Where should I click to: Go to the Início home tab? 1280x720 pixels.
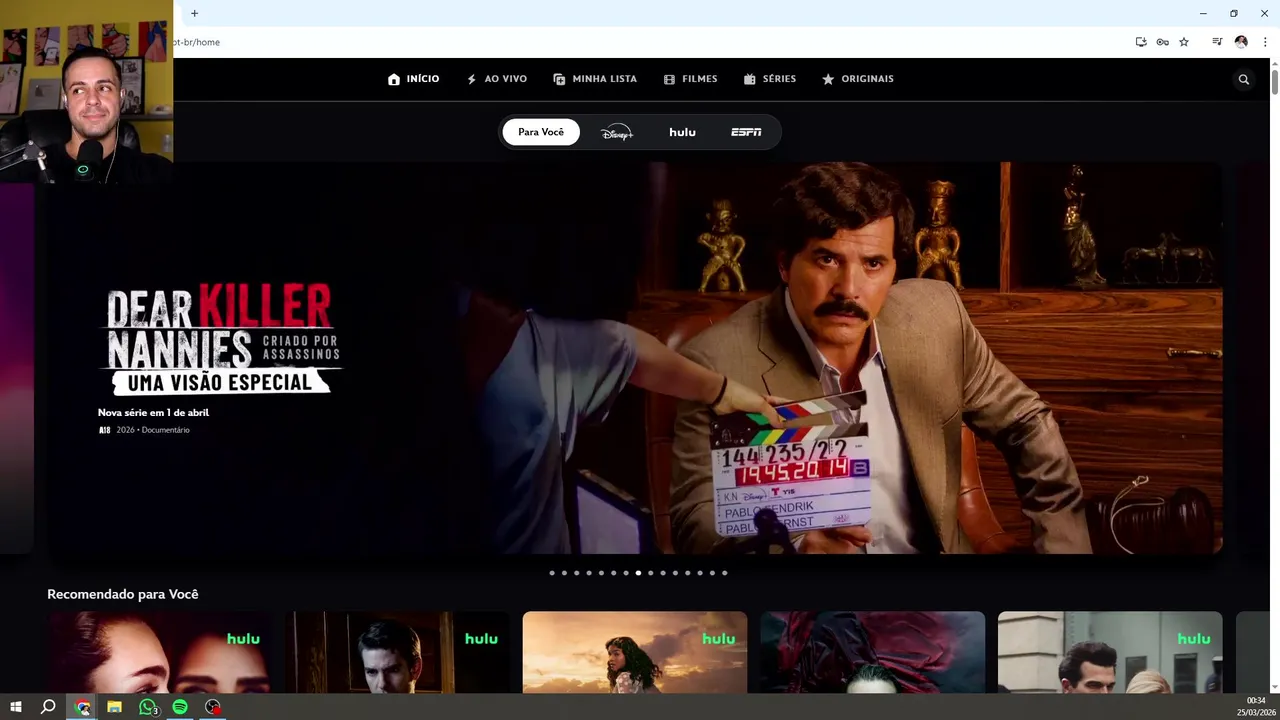pos(413,79)
